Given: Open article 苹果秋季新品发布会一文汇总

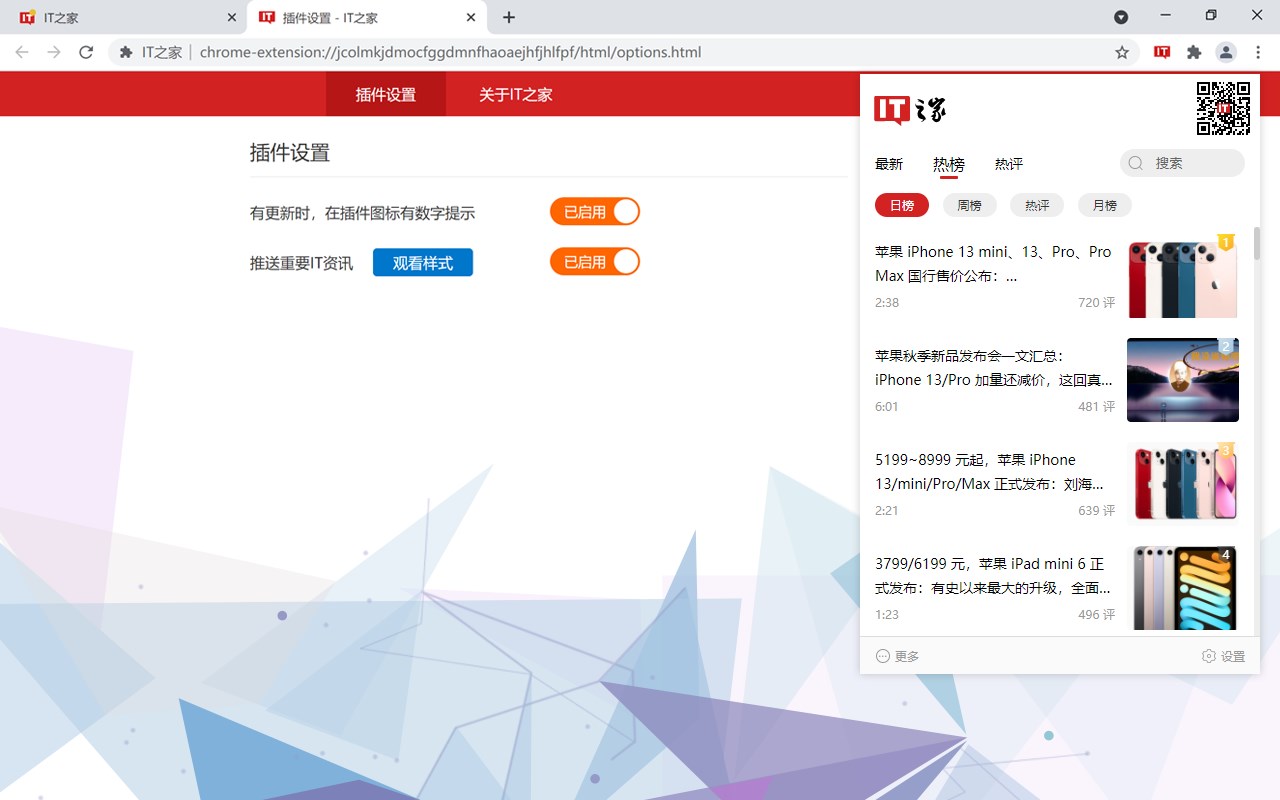Looking at the screenshot, I should coord(993,368).
